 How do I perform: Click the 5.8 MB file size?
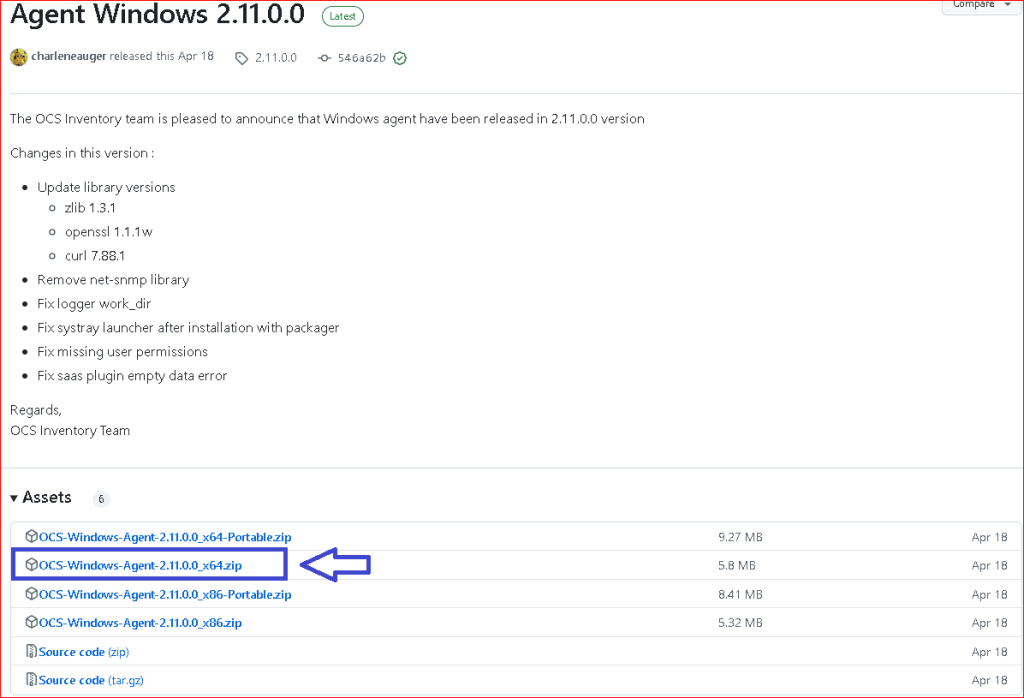point(737,565)
